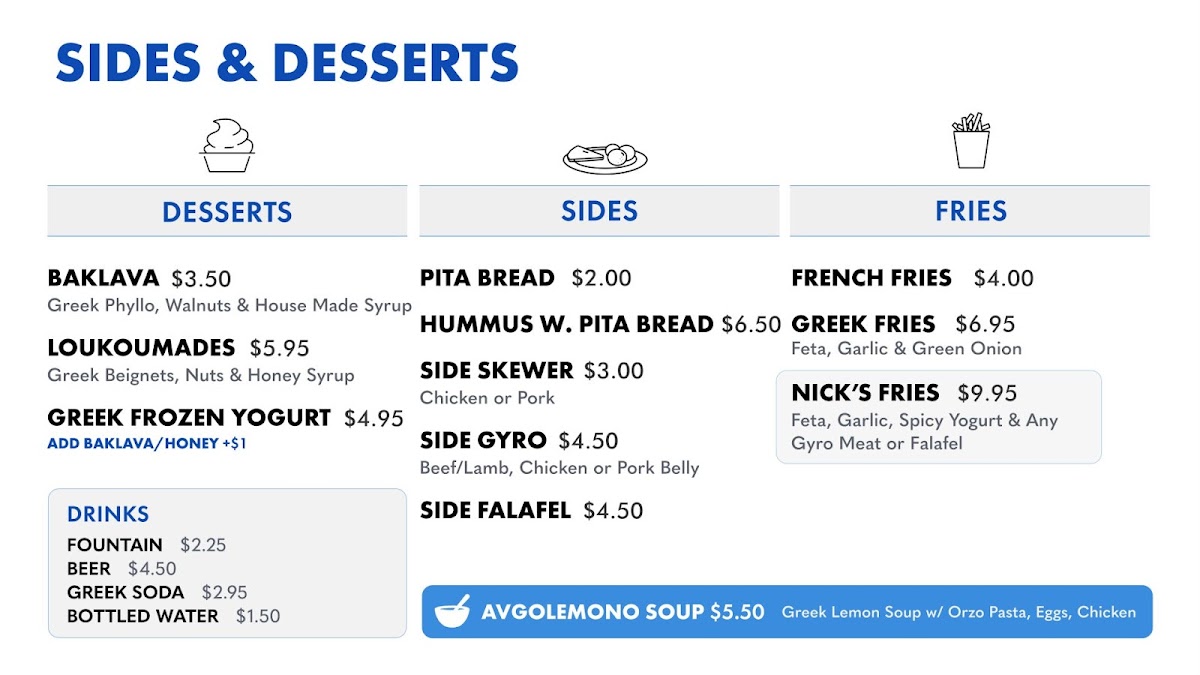This screenshot has width=1200, height=675.
Task: Select Greek Fries menu item
Action: [x=906, y=335]
